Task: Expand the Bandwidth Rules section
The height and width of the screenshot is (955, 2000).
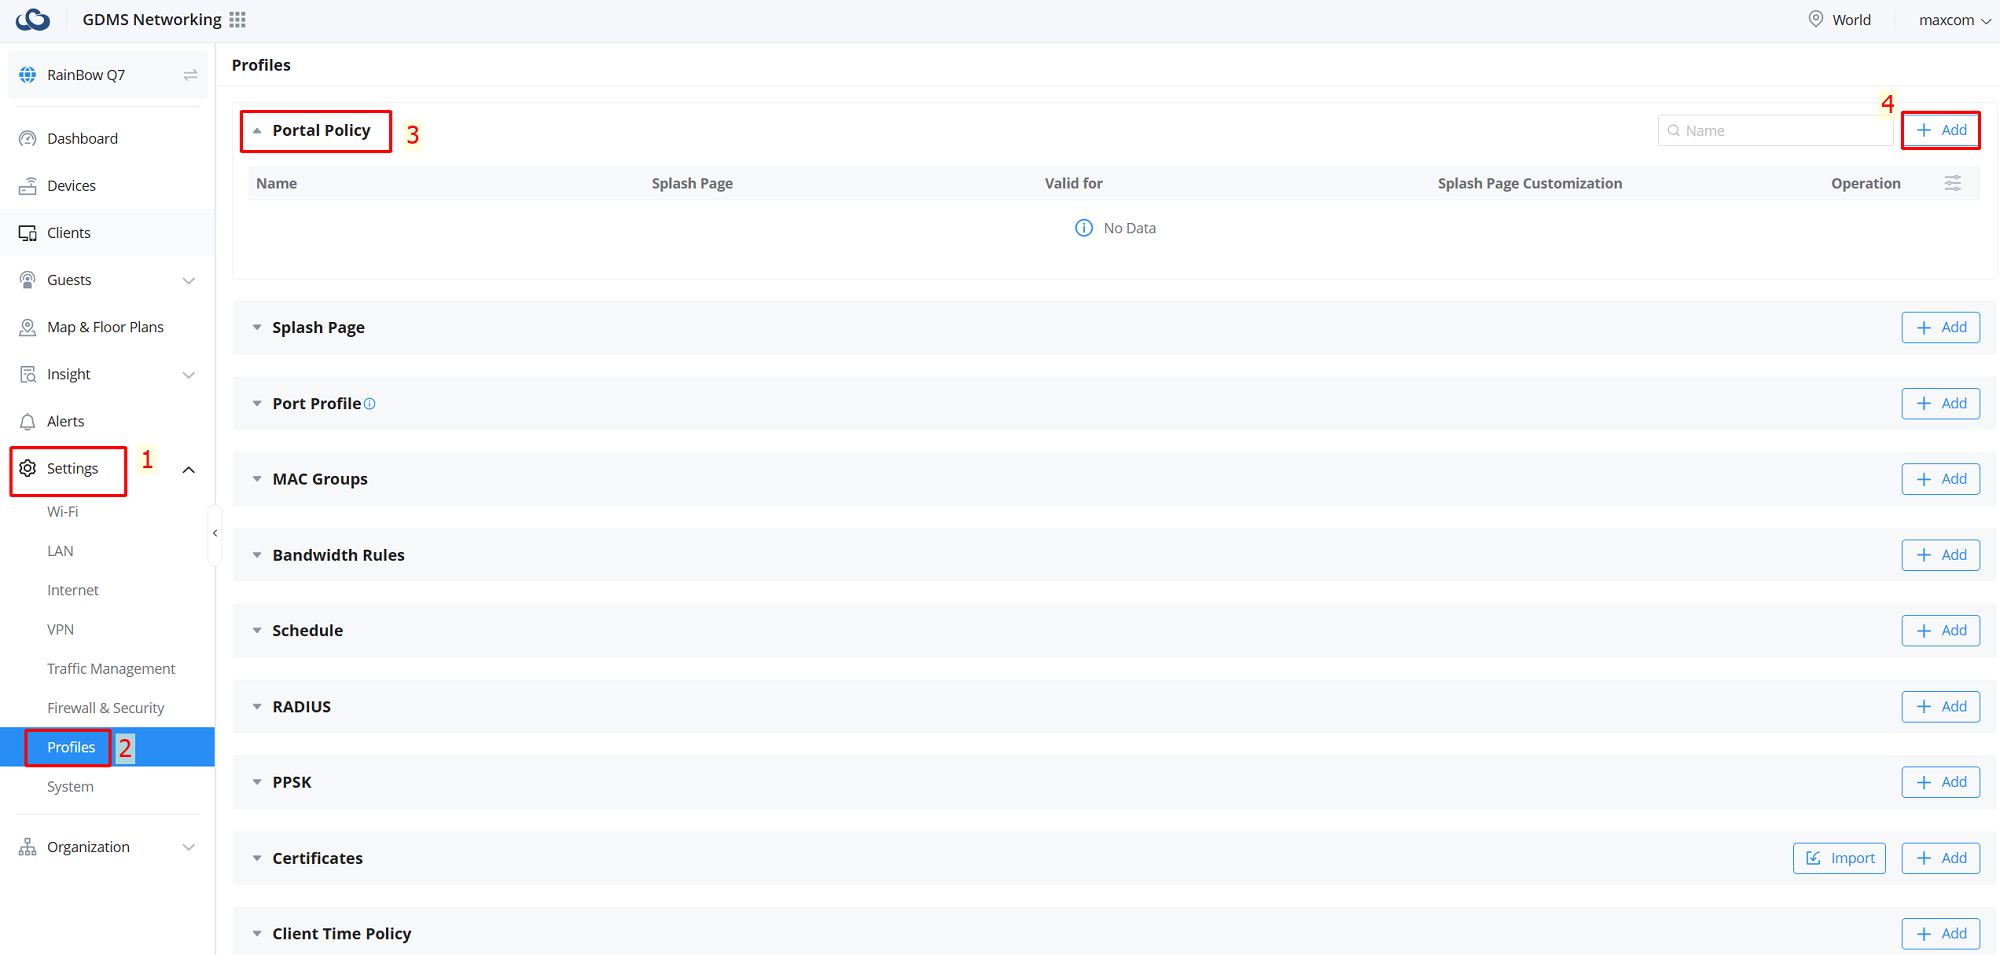Action: point(257,556)
